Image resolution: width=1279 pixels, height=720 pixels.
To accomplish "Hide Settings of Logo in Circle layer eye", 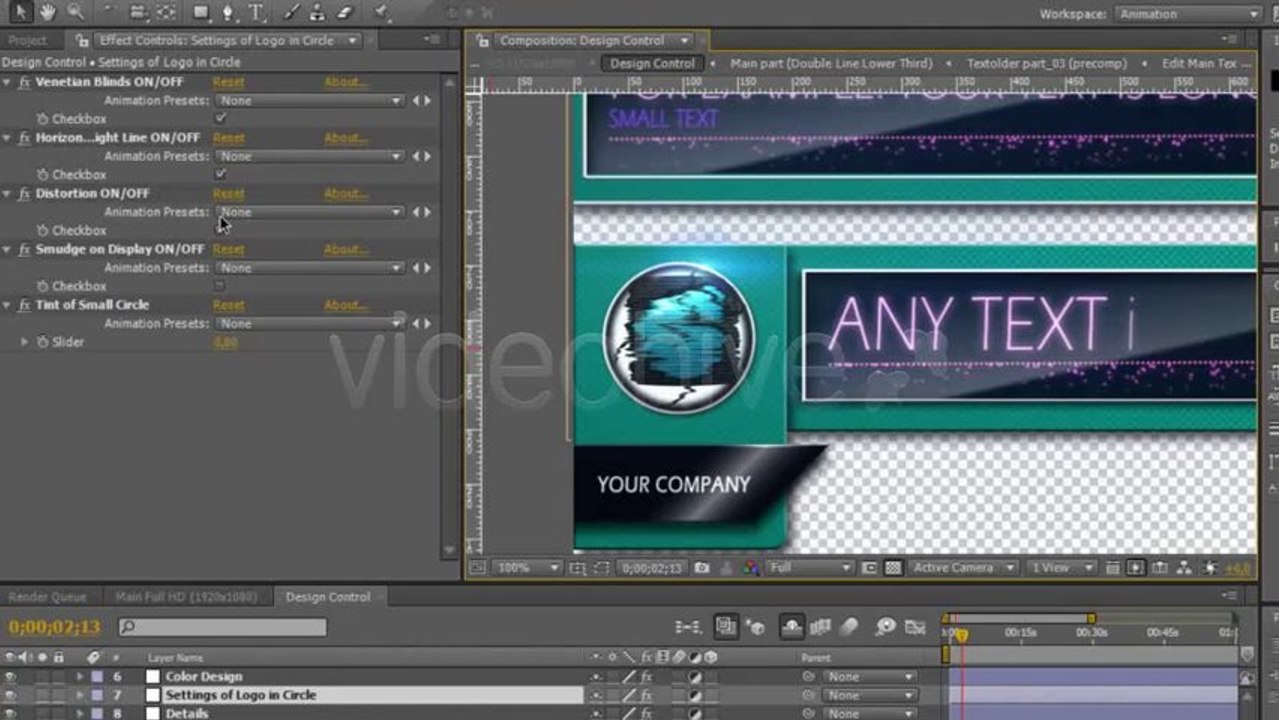I will (x=10, y=695).
